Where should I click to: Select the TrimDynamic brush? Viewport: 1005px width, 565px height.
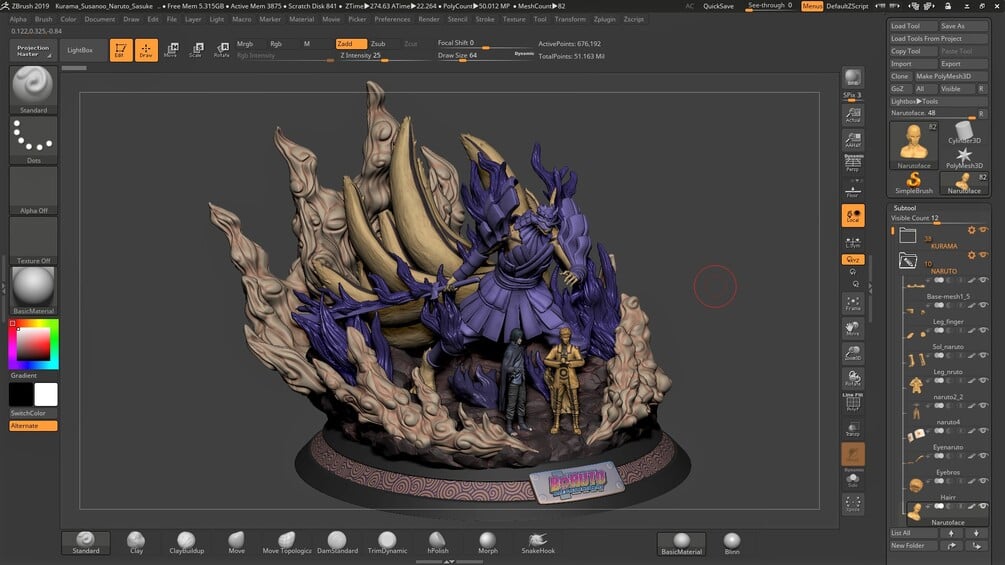pos(387,543)
